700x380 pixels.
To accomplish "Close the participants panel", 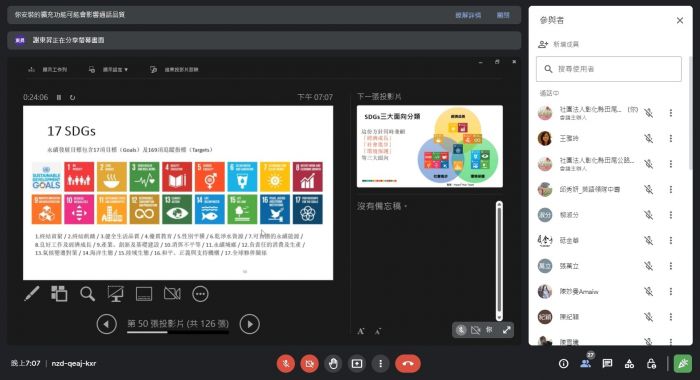I will pyautogui.click(x=679, y=21).
